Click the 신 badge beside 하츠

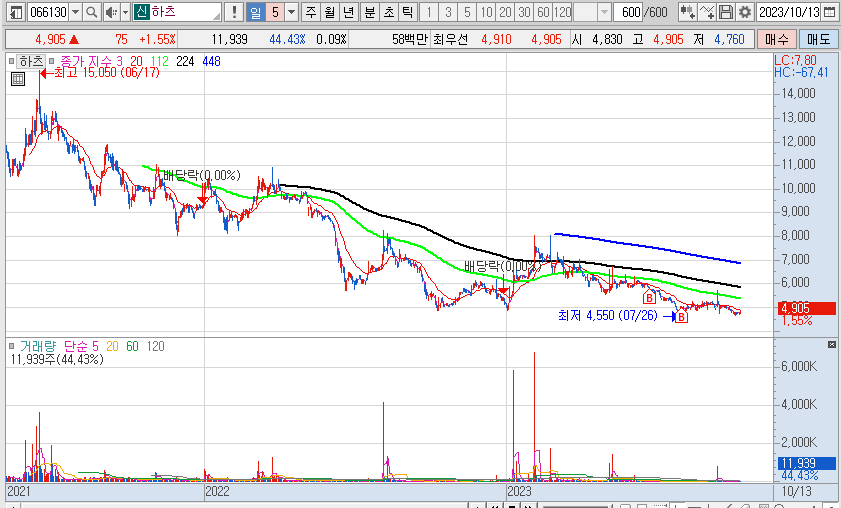pos(141,12)
